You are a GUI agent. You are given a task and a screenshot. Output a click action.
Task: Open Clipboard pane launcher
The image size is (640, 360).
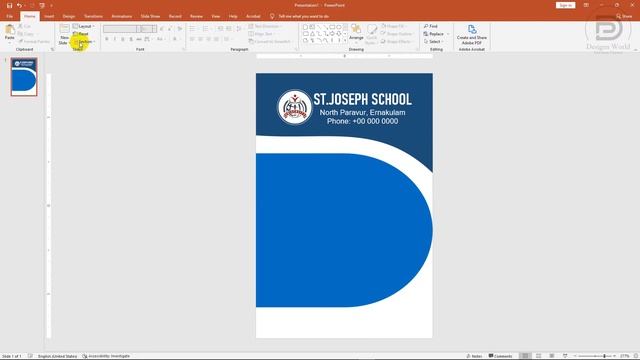(52, 49)
